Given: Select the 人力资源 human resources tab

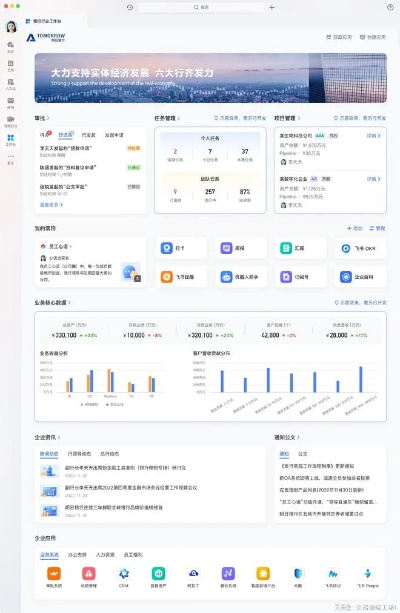Looking at the screenshot, I should click(x=105, y=555).
